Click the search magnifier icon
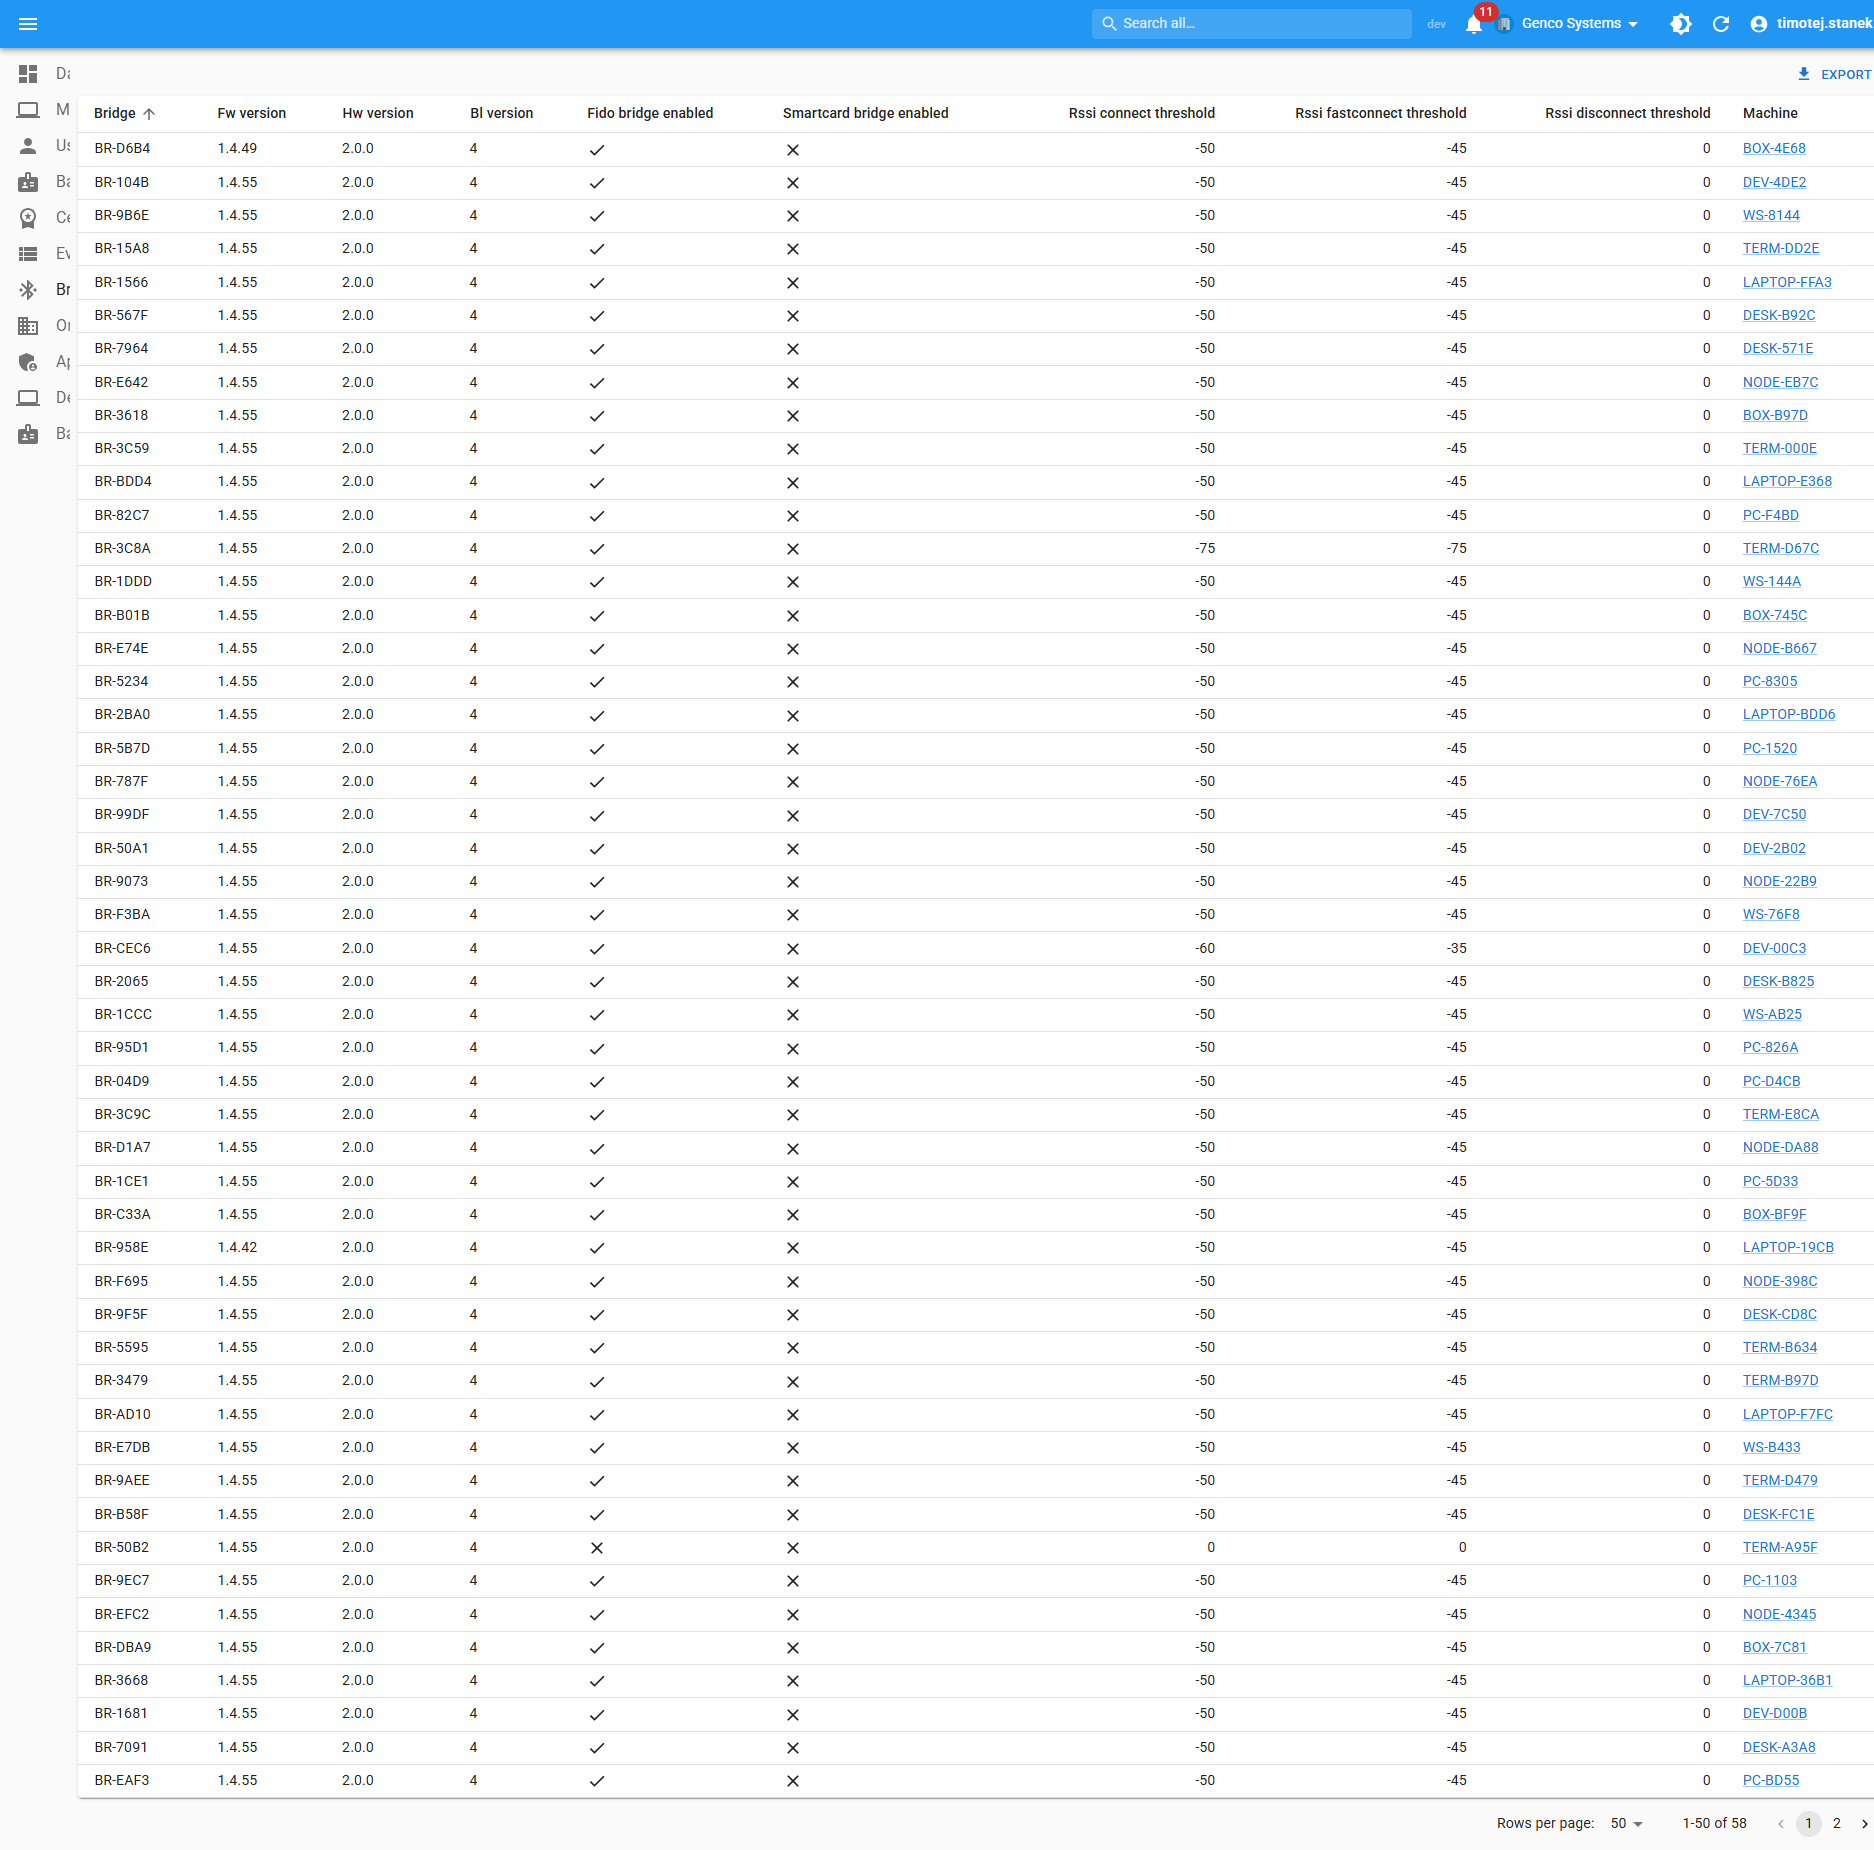Viewport: 1874px width, 1850px height. (1109, 24)
